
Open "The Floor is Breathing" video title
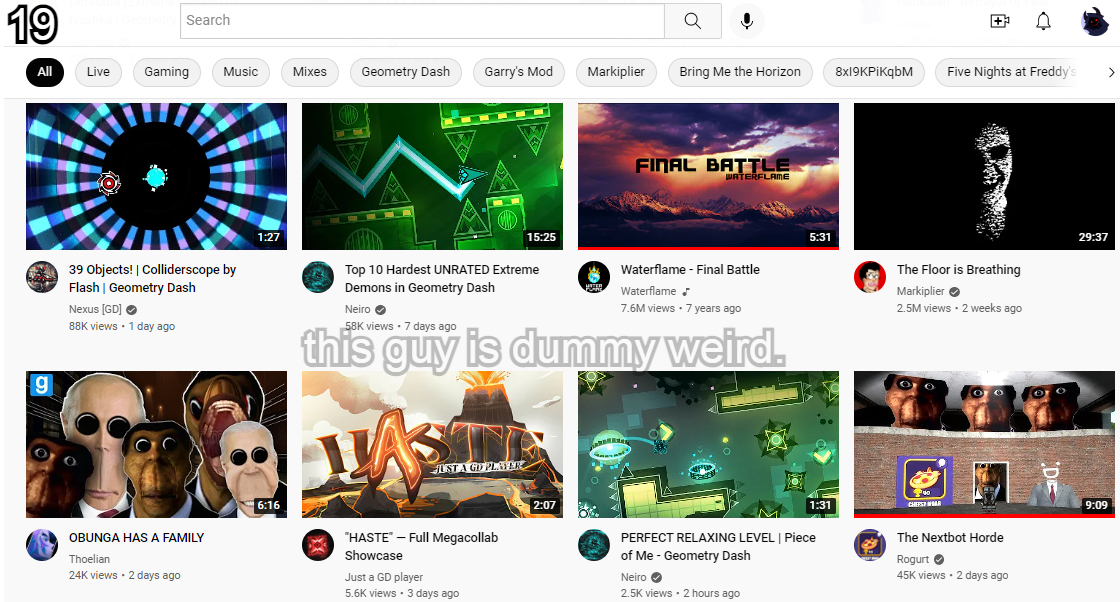(x=958, y=270)
